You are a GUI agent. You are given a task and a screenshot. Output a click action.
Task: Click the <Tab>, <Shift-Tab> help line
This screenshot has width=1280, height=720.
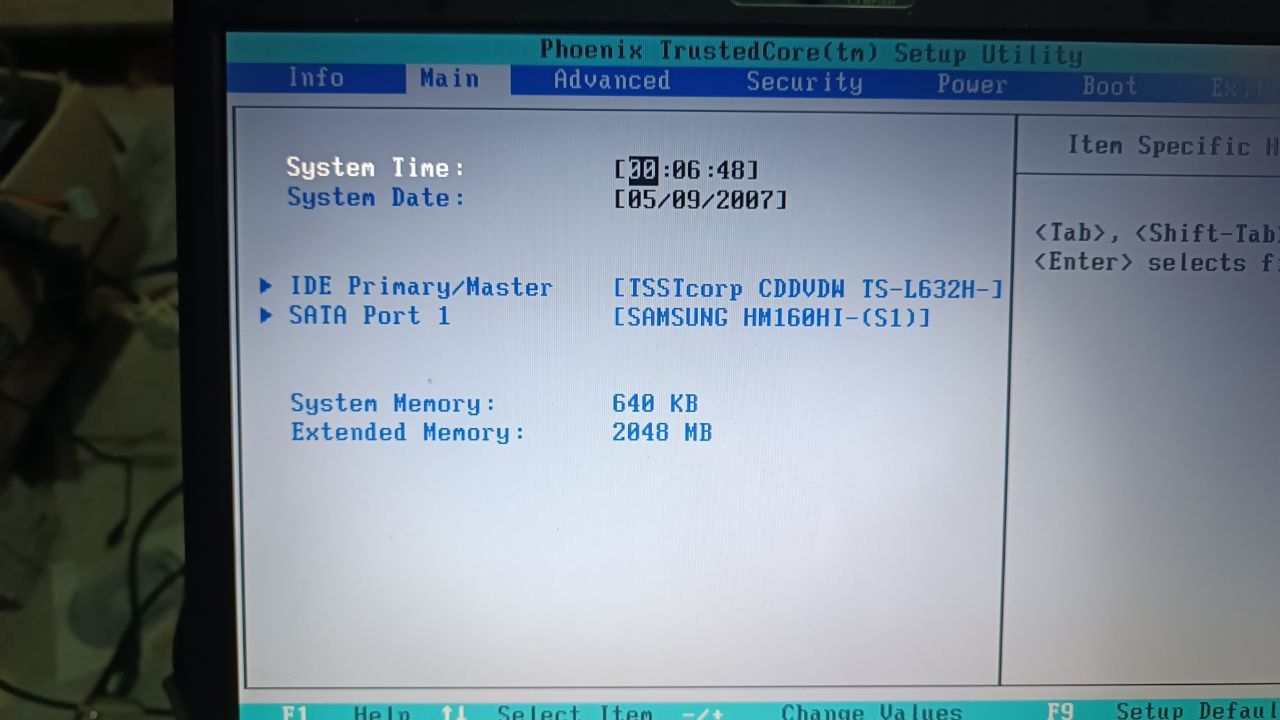pos(1157,234)
